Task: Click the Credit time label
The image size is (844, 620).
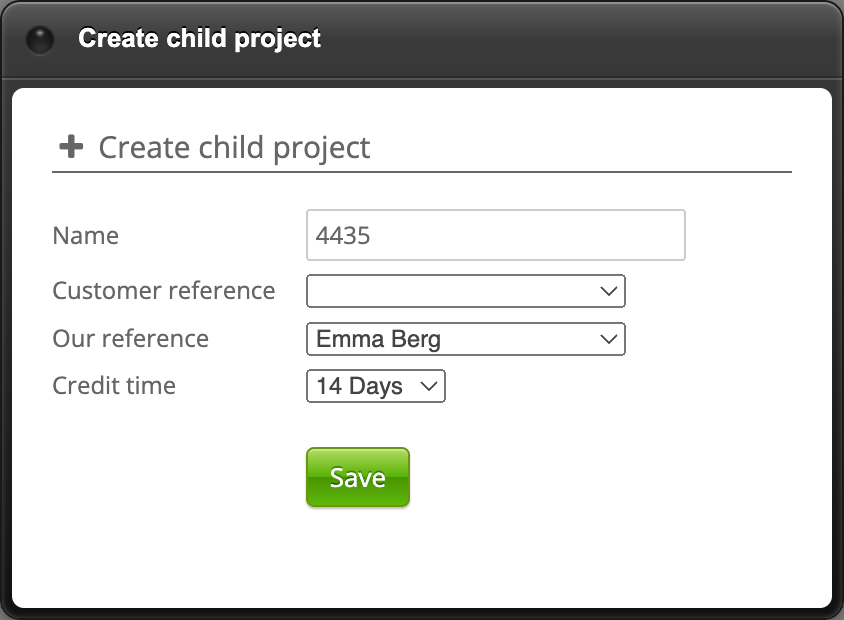Action: click(x=114, y=386)
